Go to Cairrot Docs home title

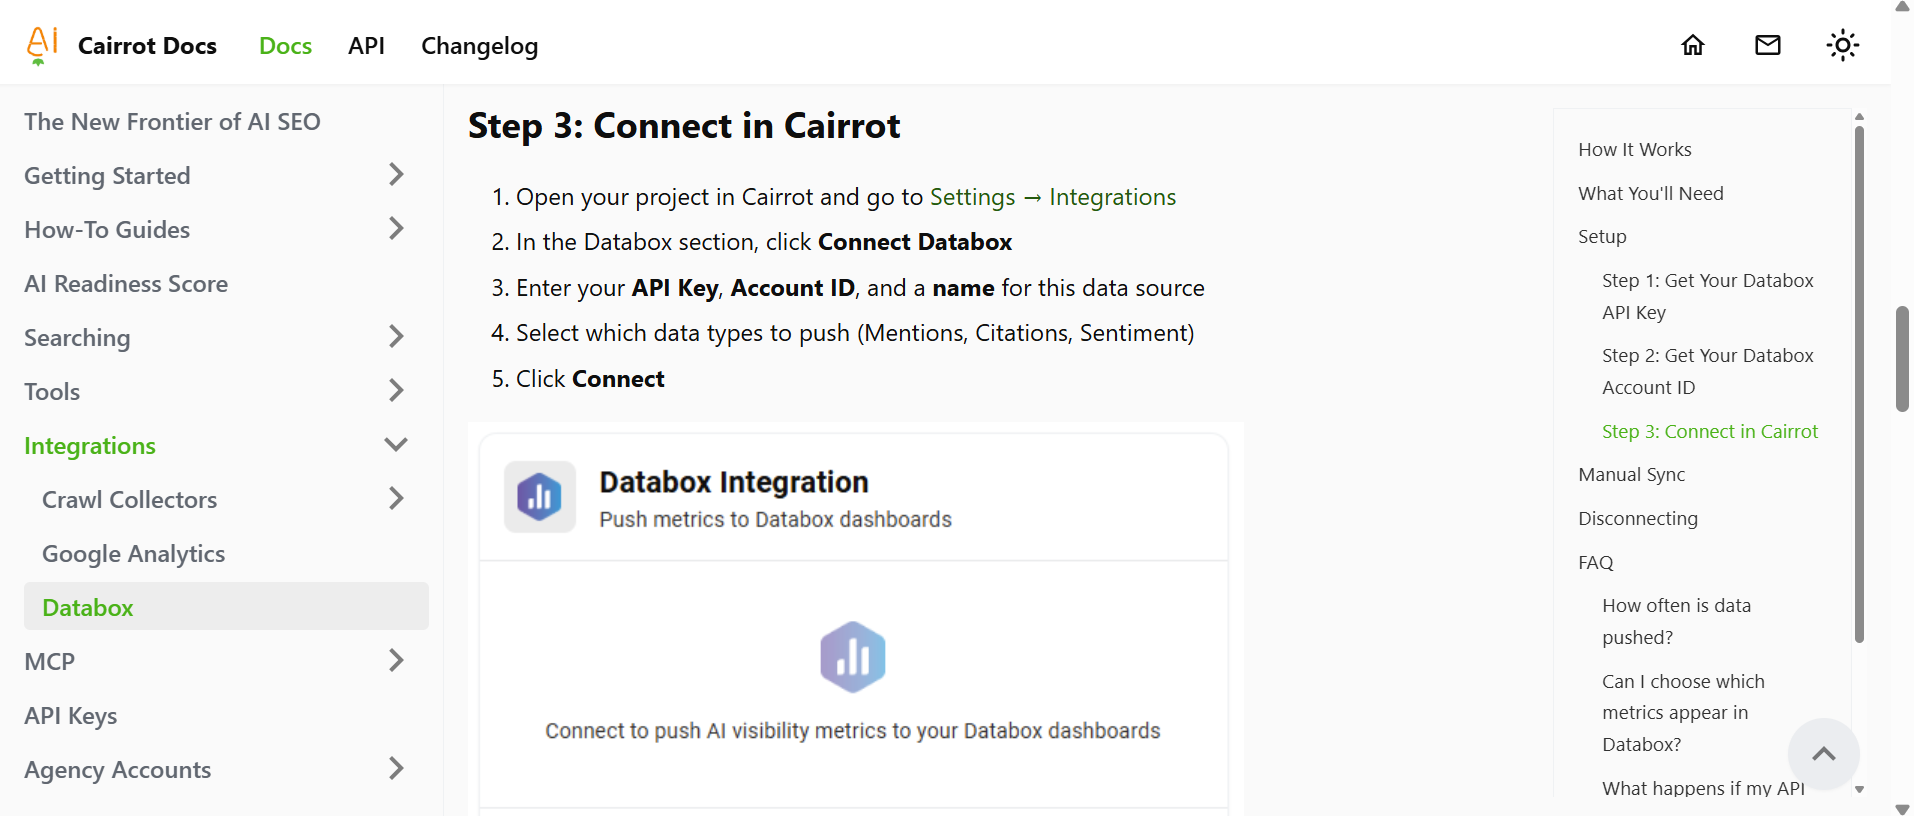point(147,46)
